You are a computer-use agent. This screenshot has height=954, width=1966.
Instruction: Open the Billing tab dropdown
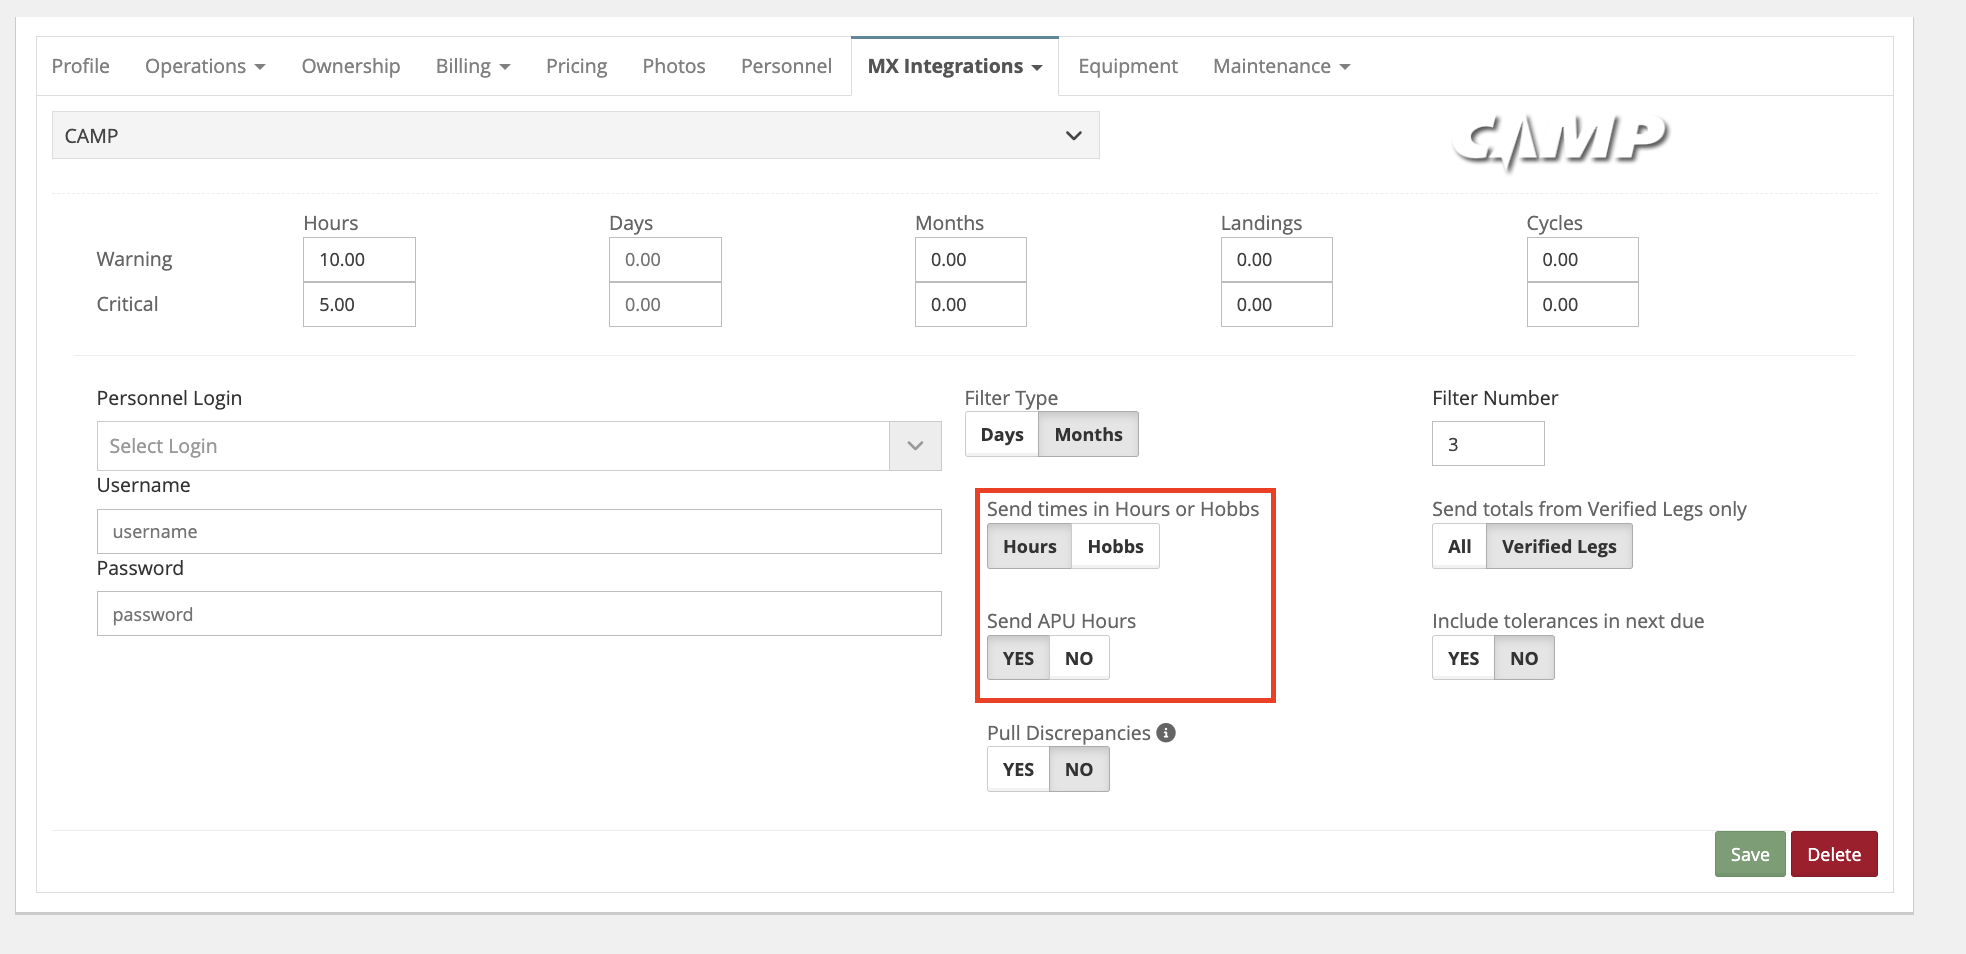coord(473,66)
